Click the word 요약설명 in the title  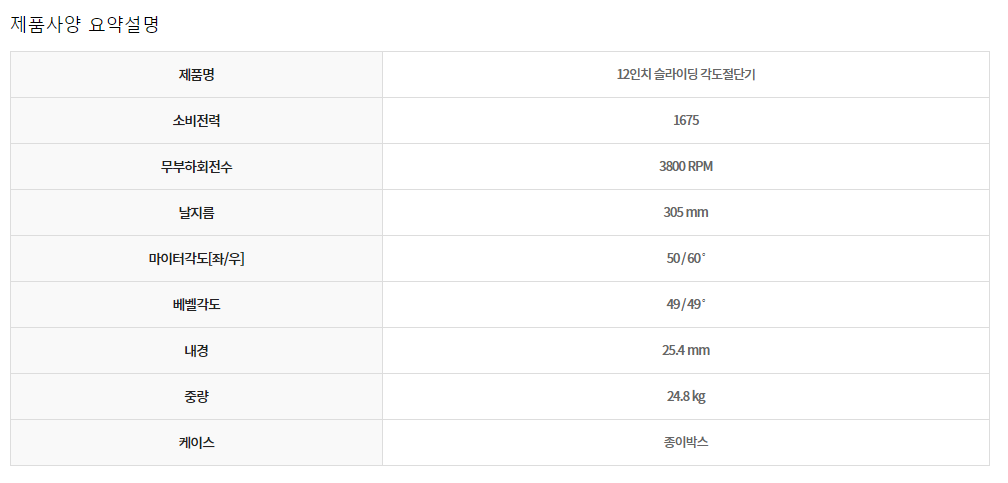(125, 25)
